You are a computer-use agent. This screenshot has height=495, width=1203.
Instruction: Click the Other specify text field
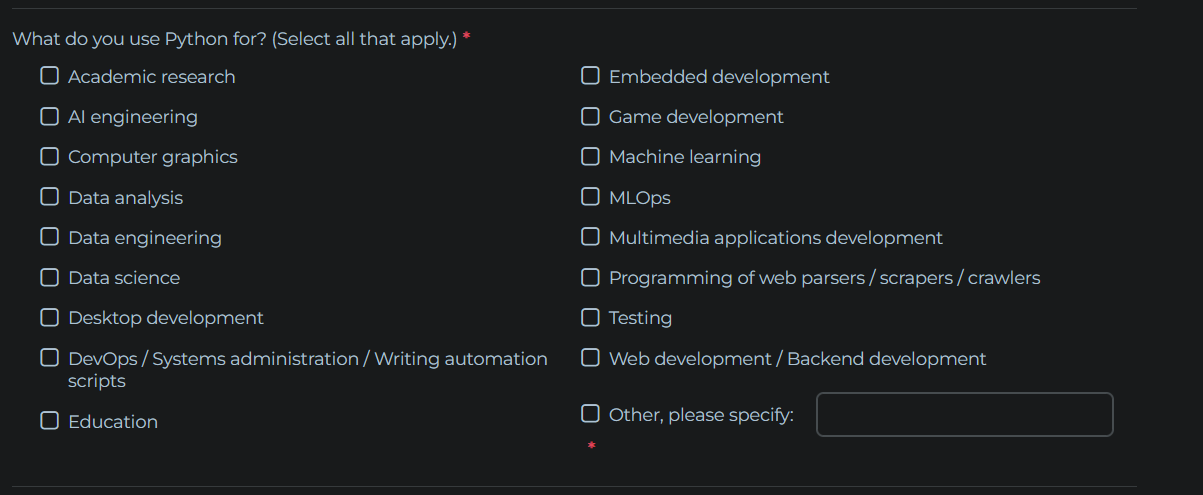pos(964,414)
